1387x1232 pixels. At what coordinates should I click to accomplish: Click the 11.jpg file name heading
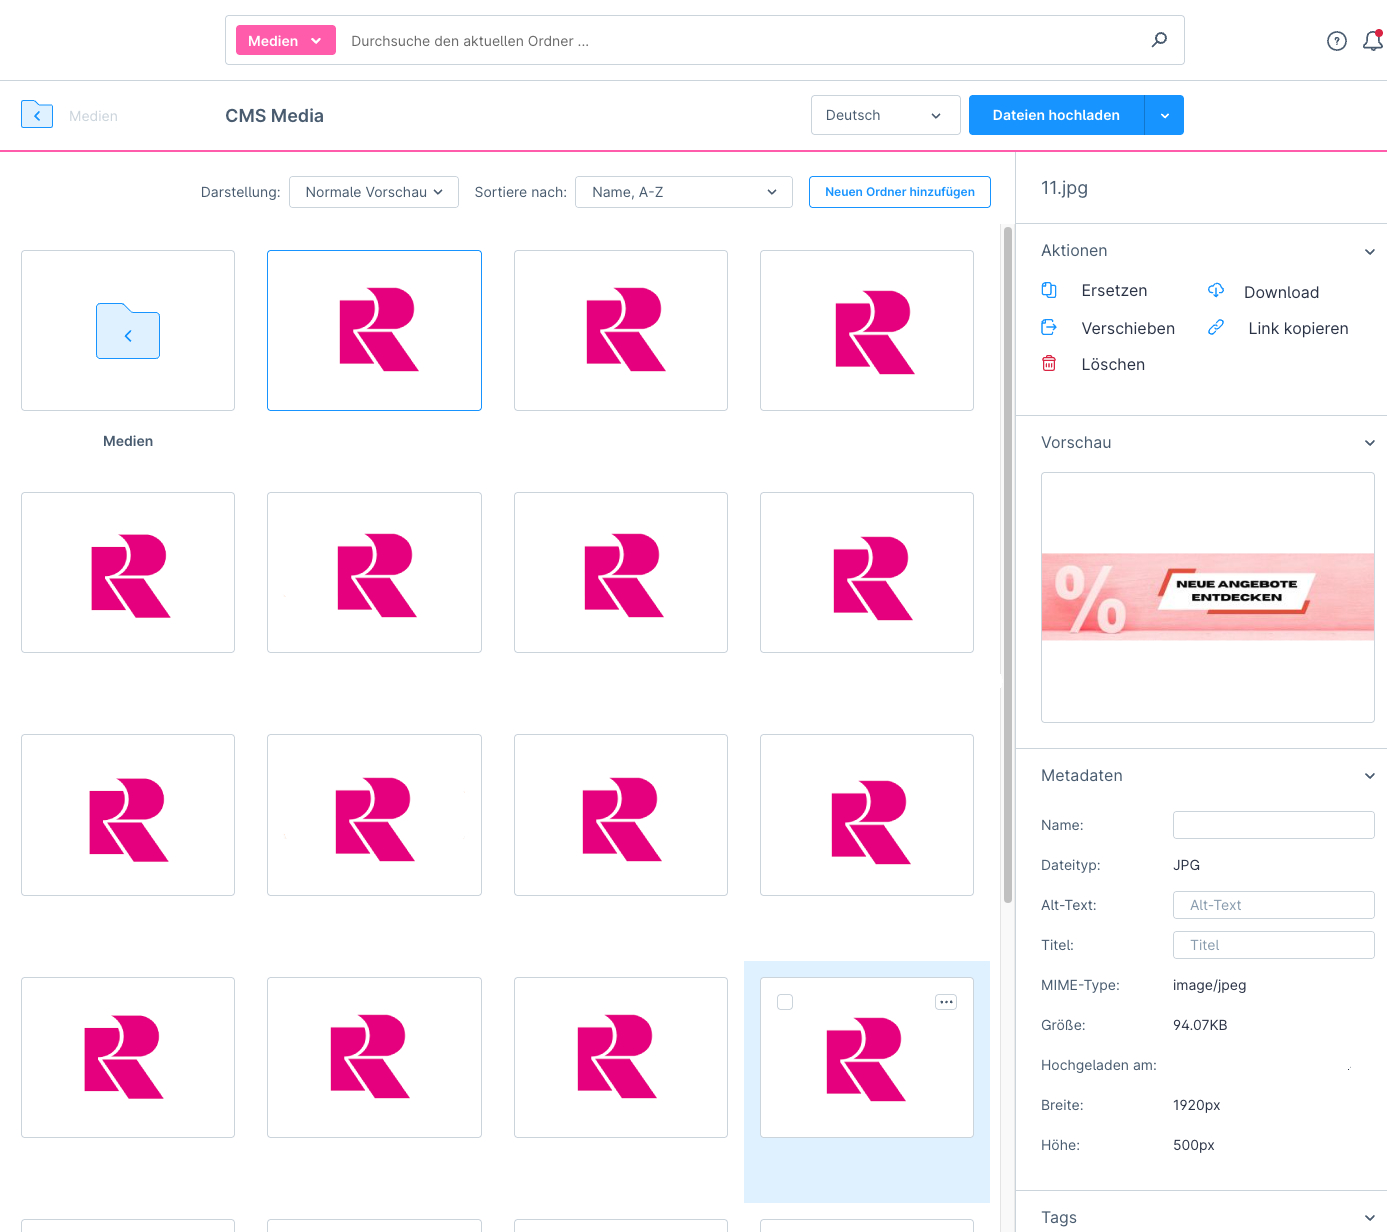click(1064, 188)
